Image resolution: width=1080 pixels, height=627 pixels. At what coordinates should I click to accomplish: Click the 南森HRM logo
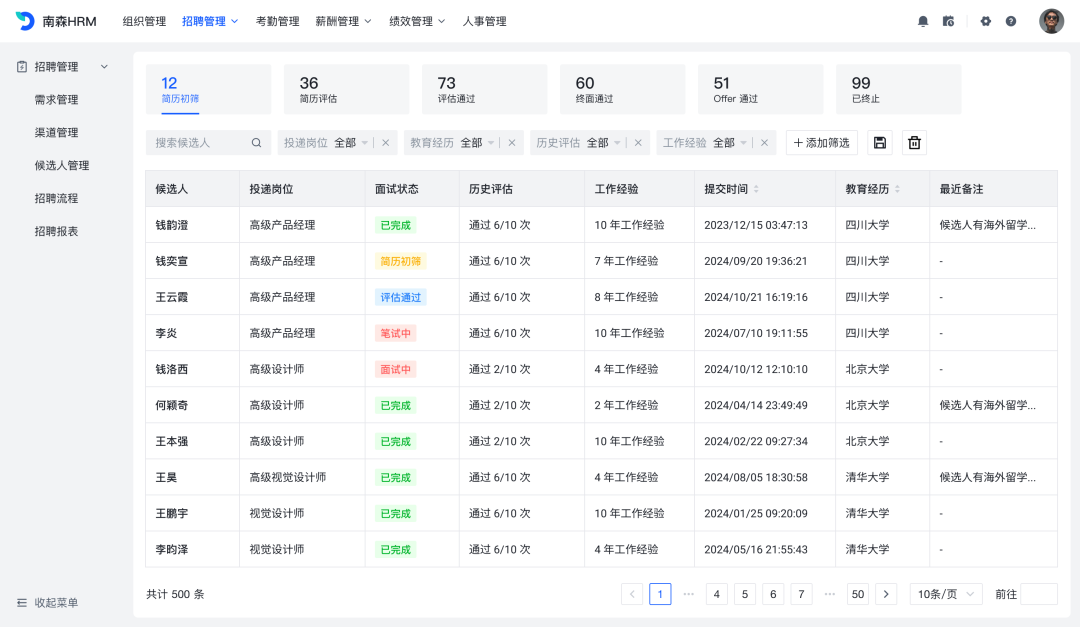(56, 21)
